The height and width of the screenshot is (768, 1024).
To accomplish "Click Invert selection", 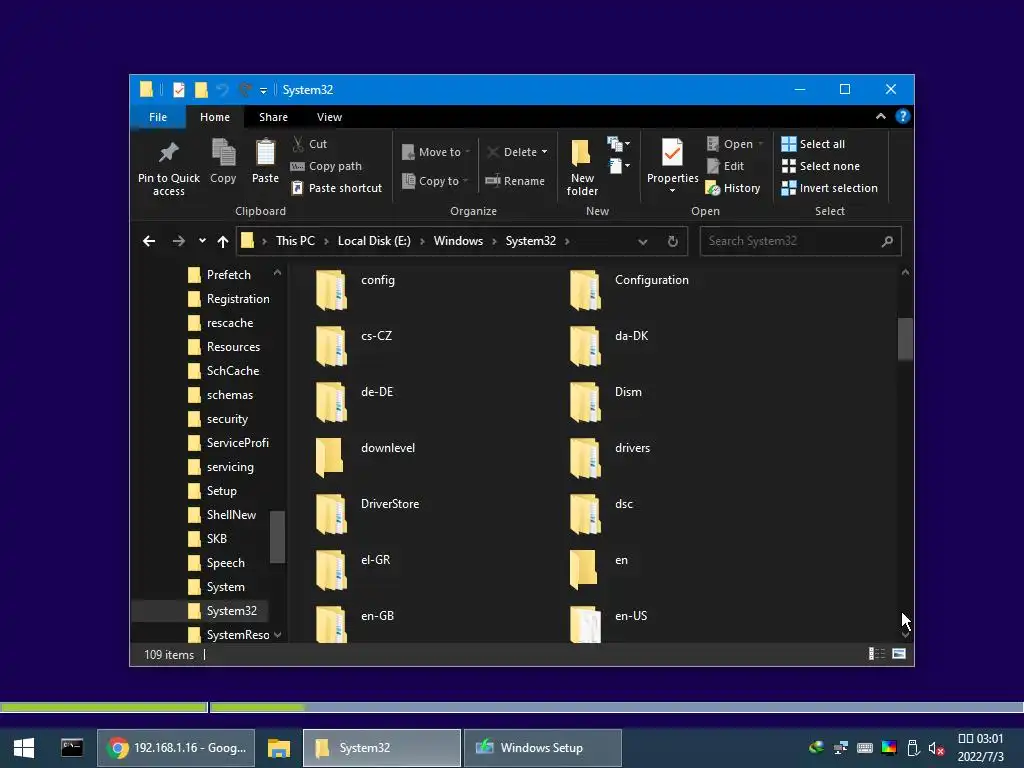I will tap(830, 188).
